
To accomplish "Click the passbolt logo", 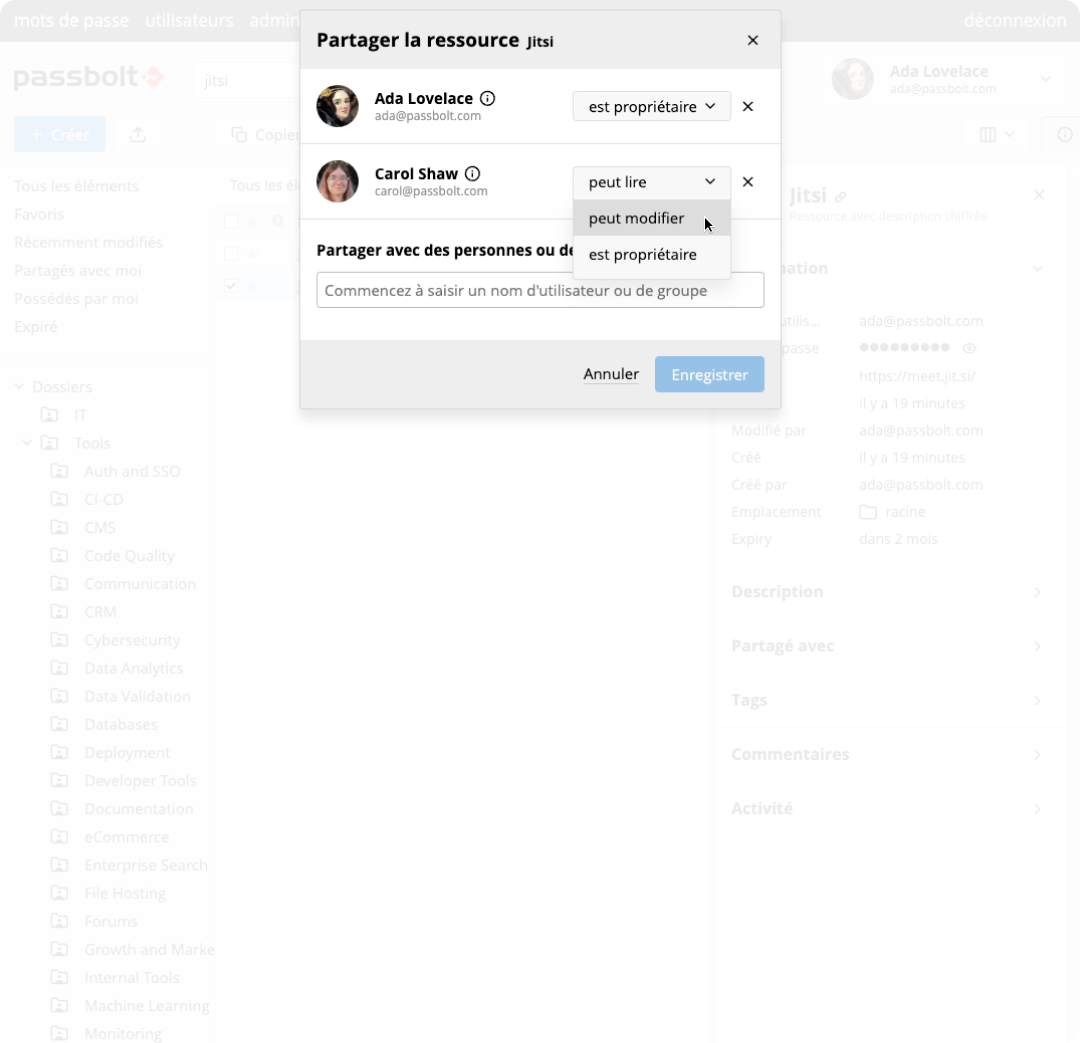I will click(89, 77).
